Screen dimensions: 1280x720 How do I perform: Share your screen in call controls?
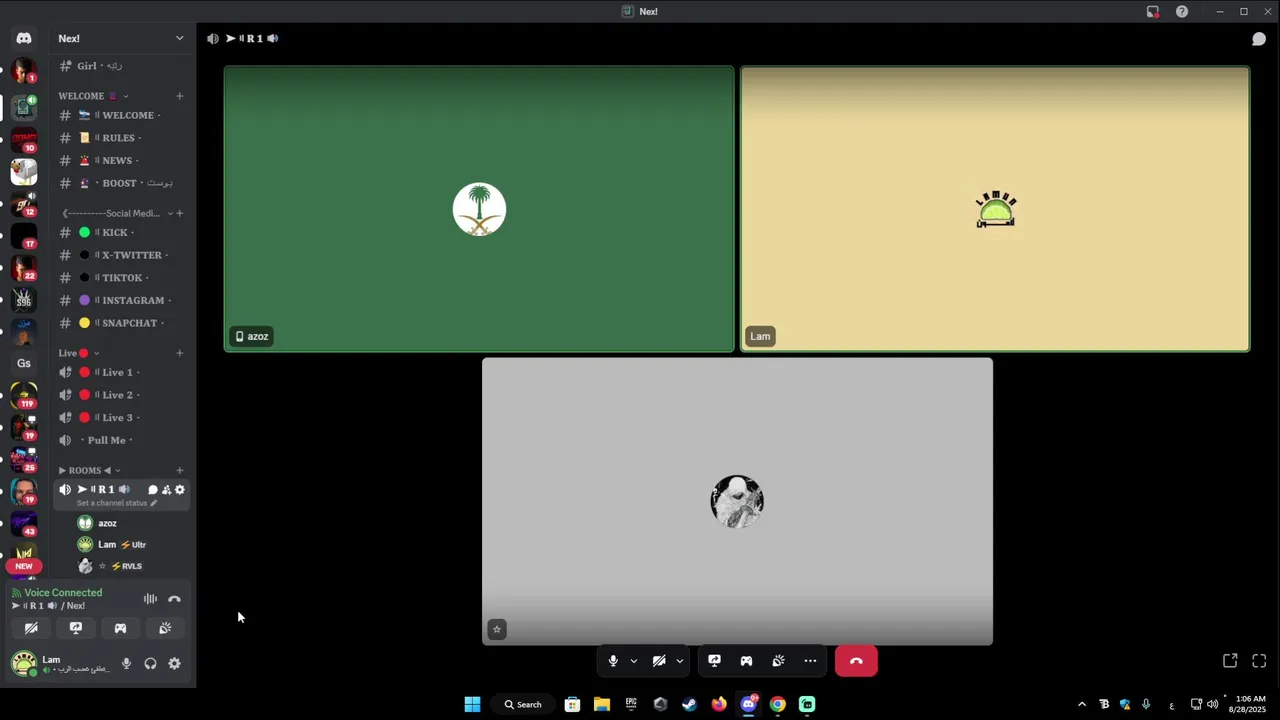[x=714, y=661]
